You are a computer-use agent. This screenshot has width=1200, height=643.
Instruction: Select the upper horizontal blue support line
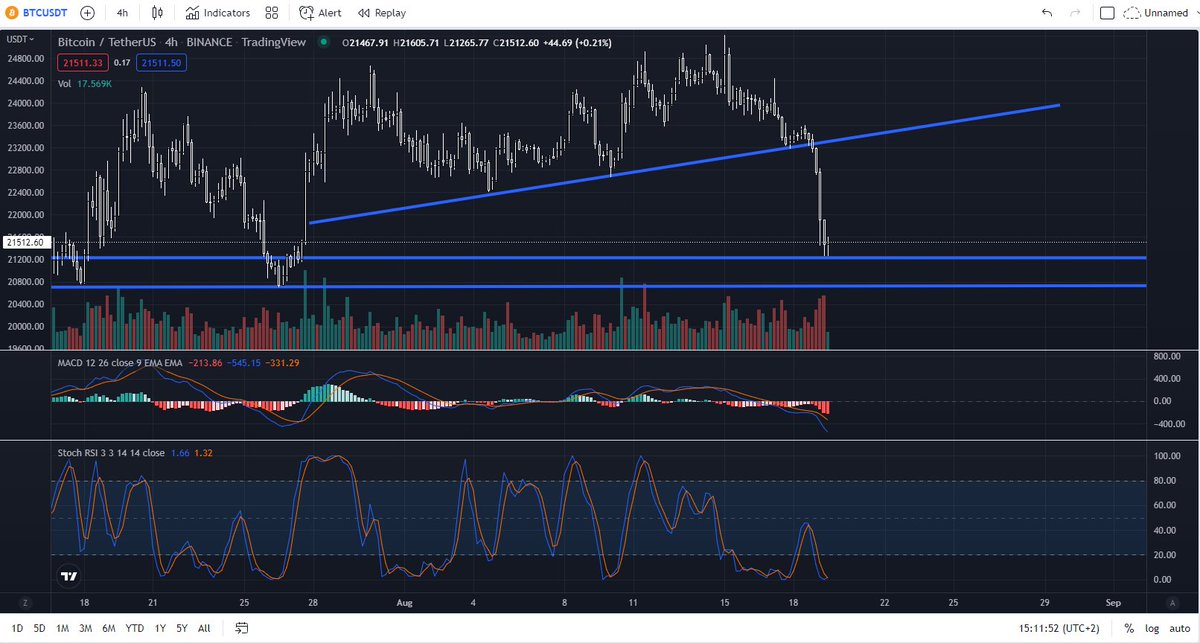[x=598, y=258]
